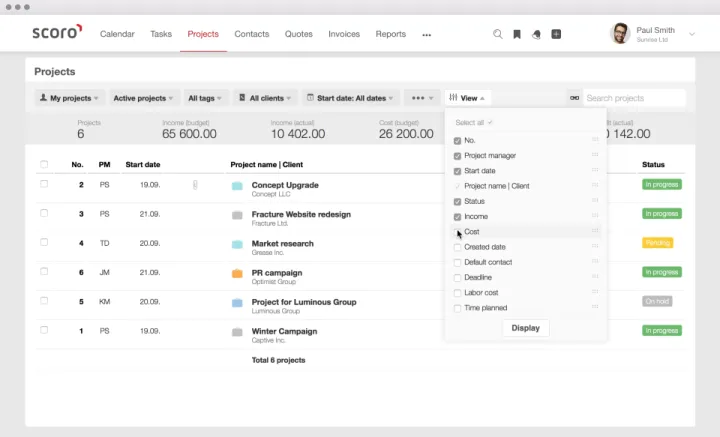Screen dimensions: 720x437
Task: Tick the Deadline column checkbox
Action: 458,278
